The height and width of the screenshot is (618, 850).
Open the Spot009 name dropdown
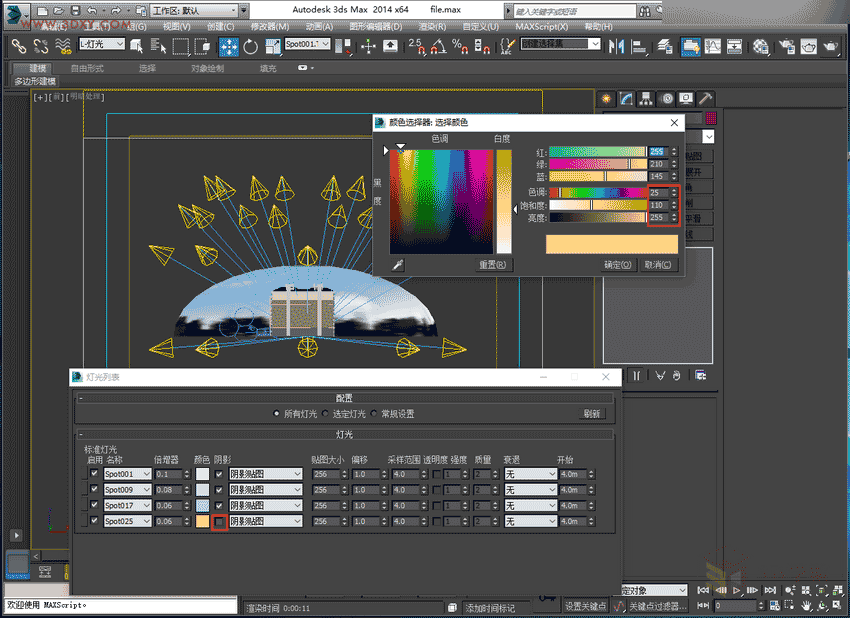coord(146,490)
